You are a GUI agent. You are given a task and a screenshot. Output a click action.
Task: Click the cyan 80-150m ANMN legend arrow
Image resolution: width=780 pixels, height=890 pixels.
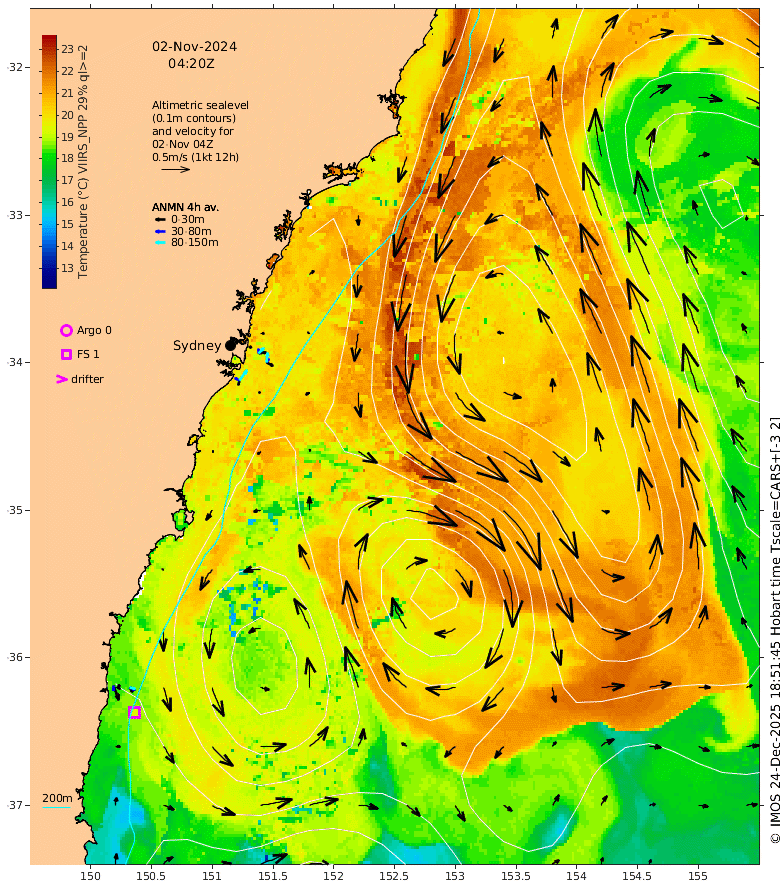point(160,243)
